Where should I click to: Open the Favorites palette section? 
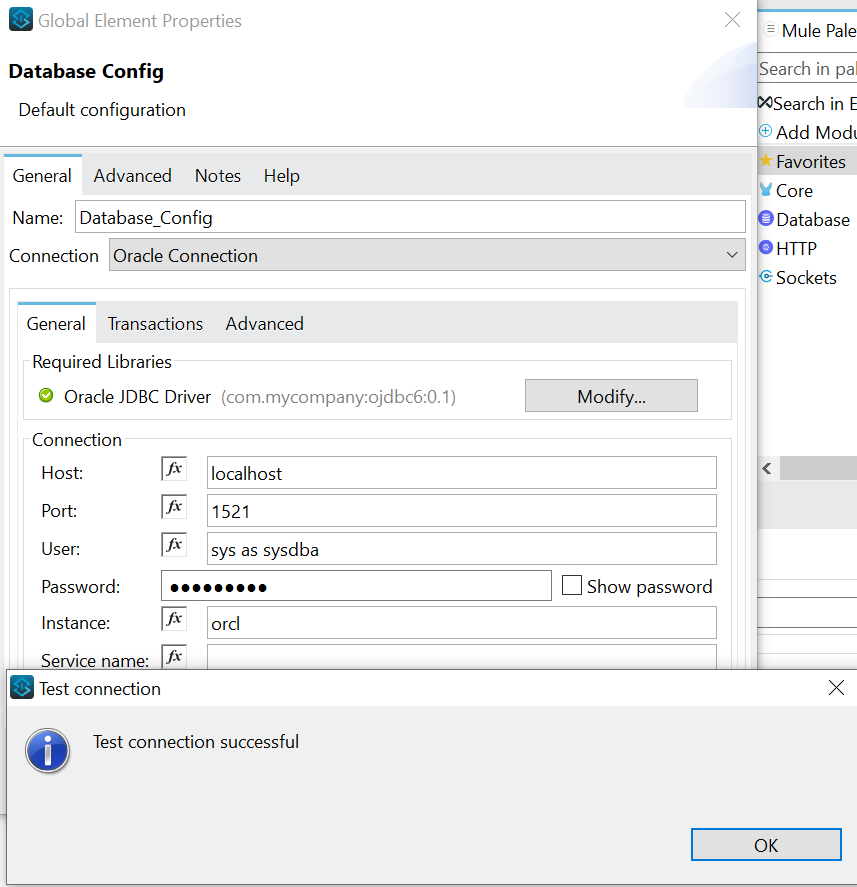[x=806, y=161]
